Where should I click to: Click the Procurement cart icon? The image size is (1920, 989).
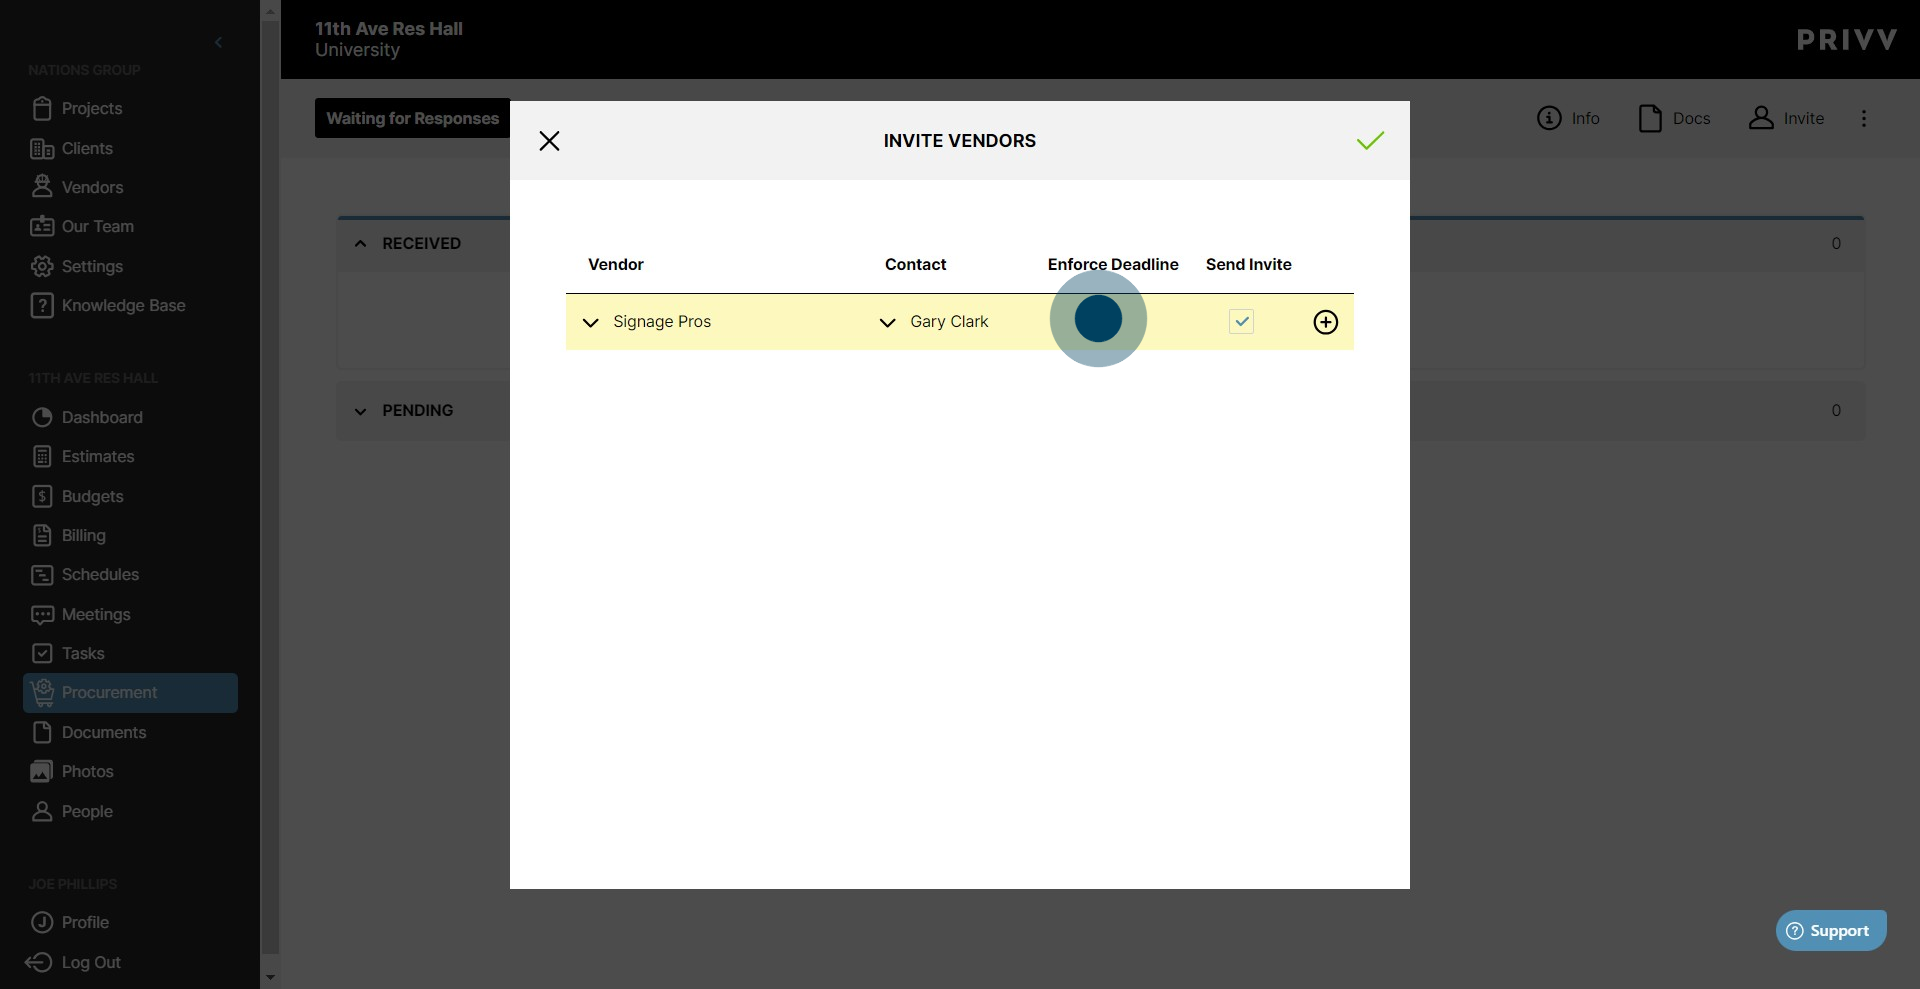pos(42,691)
